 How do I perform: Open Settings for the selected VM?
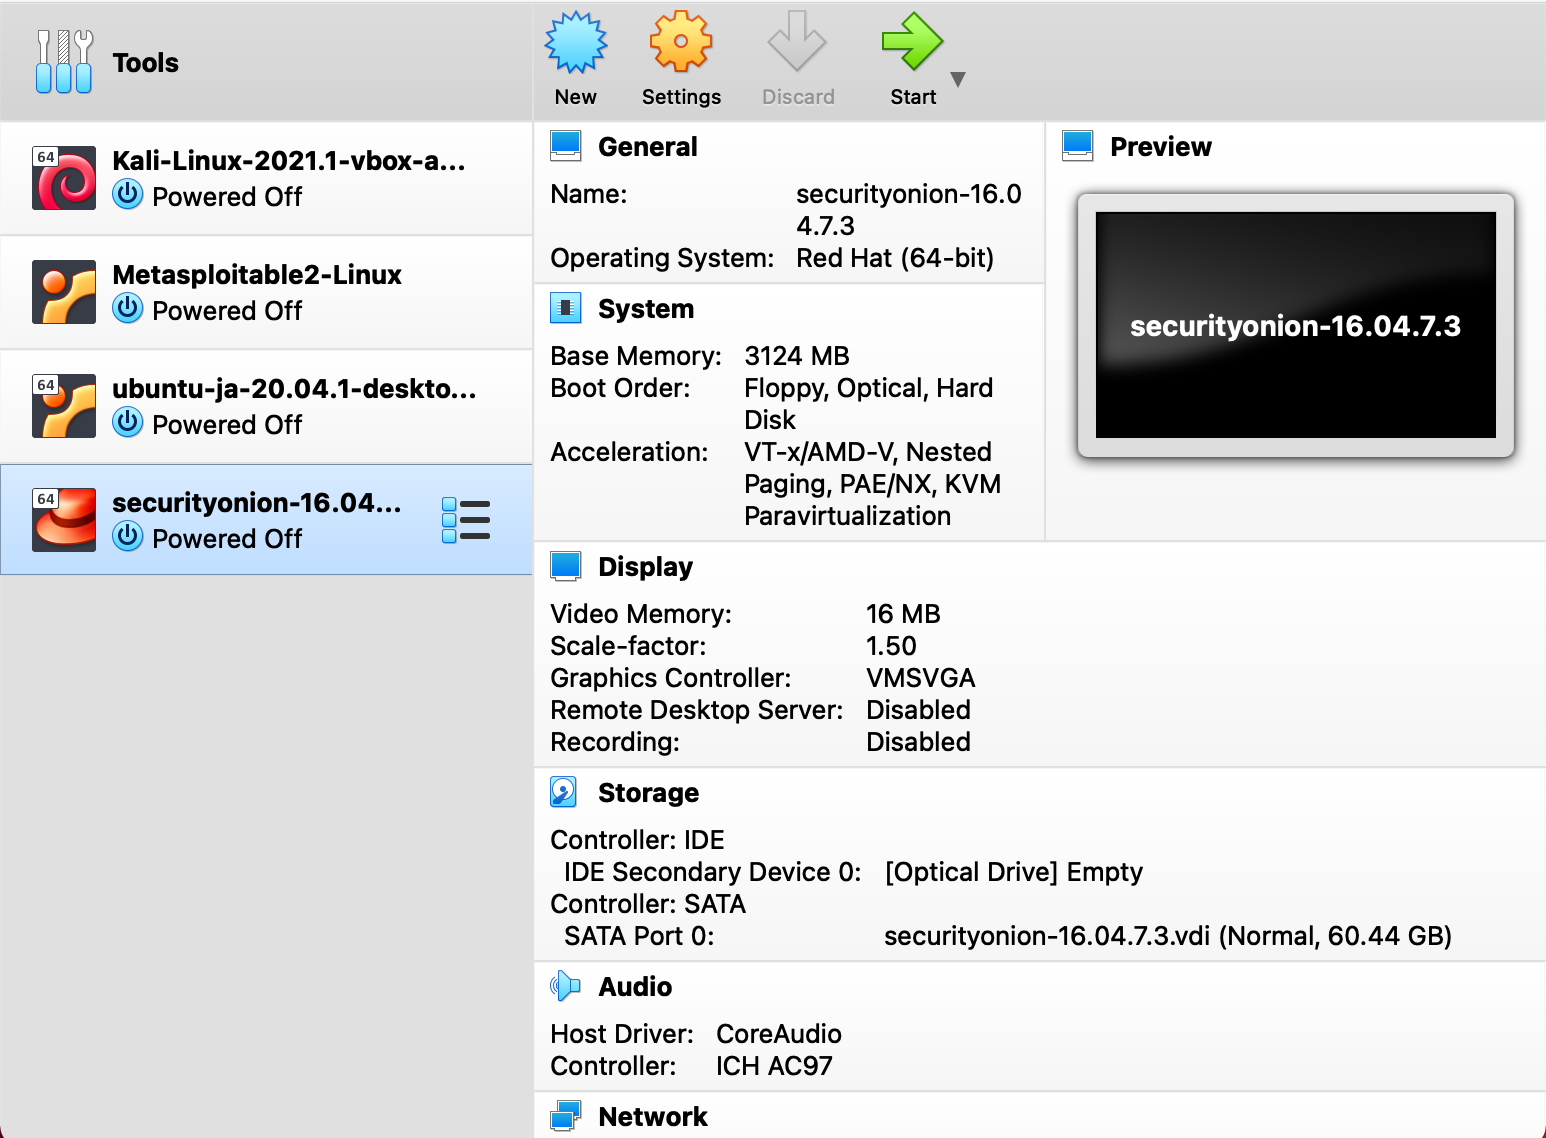(681, 45)
